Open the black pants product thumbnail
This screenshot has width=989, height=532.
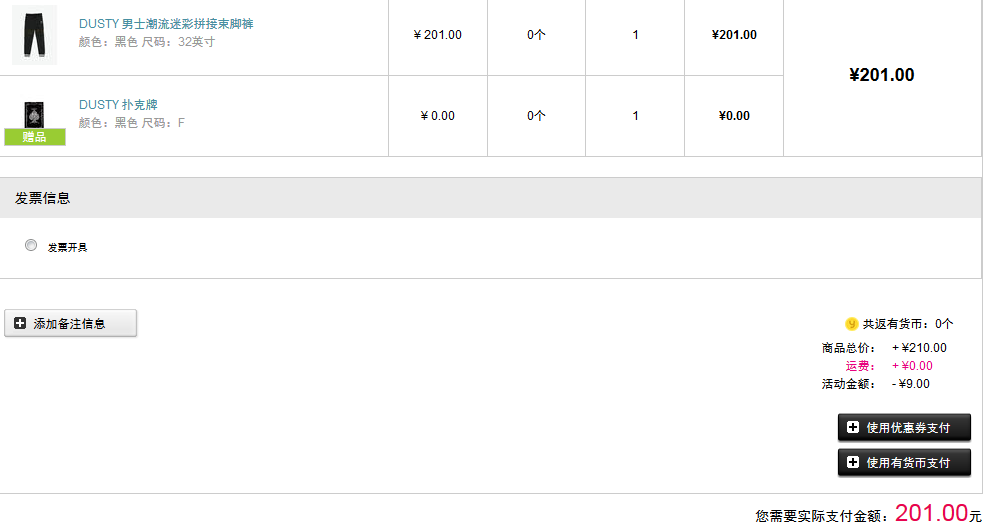35,35
